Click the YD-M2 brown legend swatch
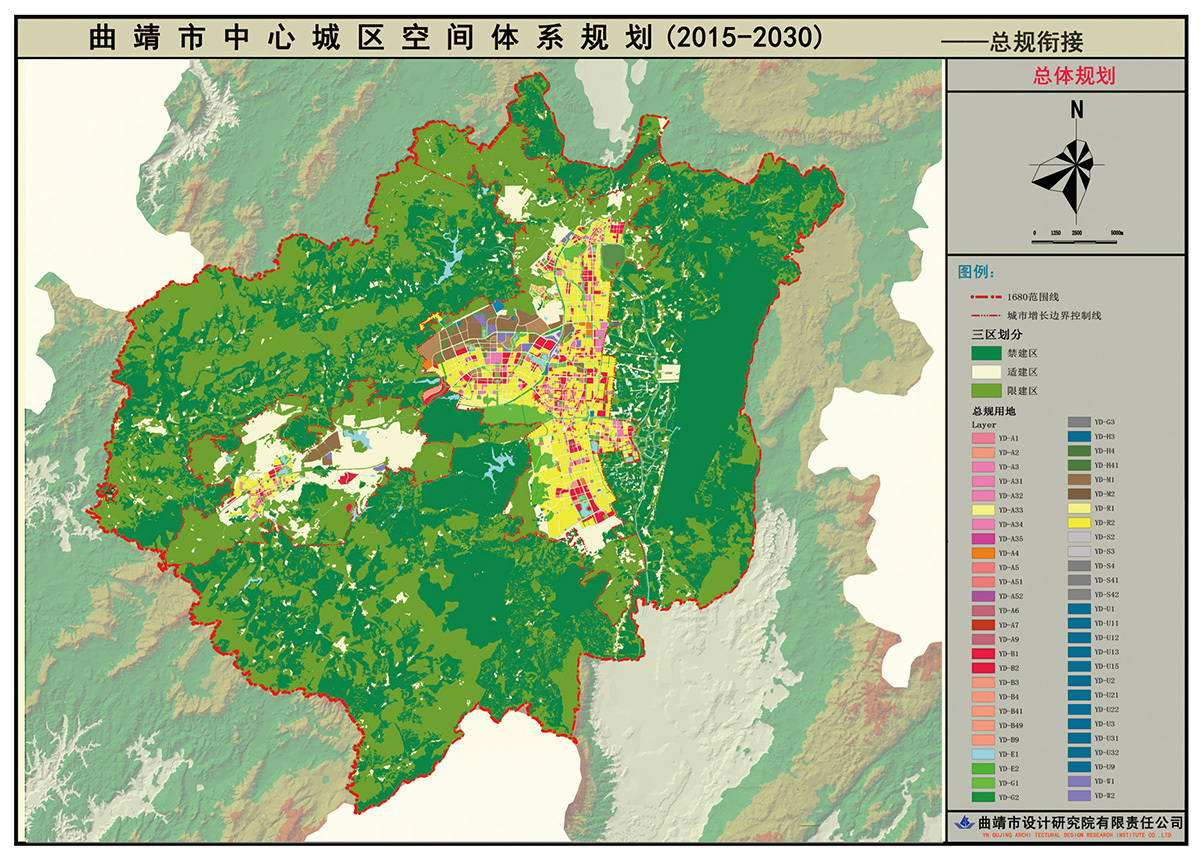This screenshot has height=857, width=1200. coord(1079,494)
